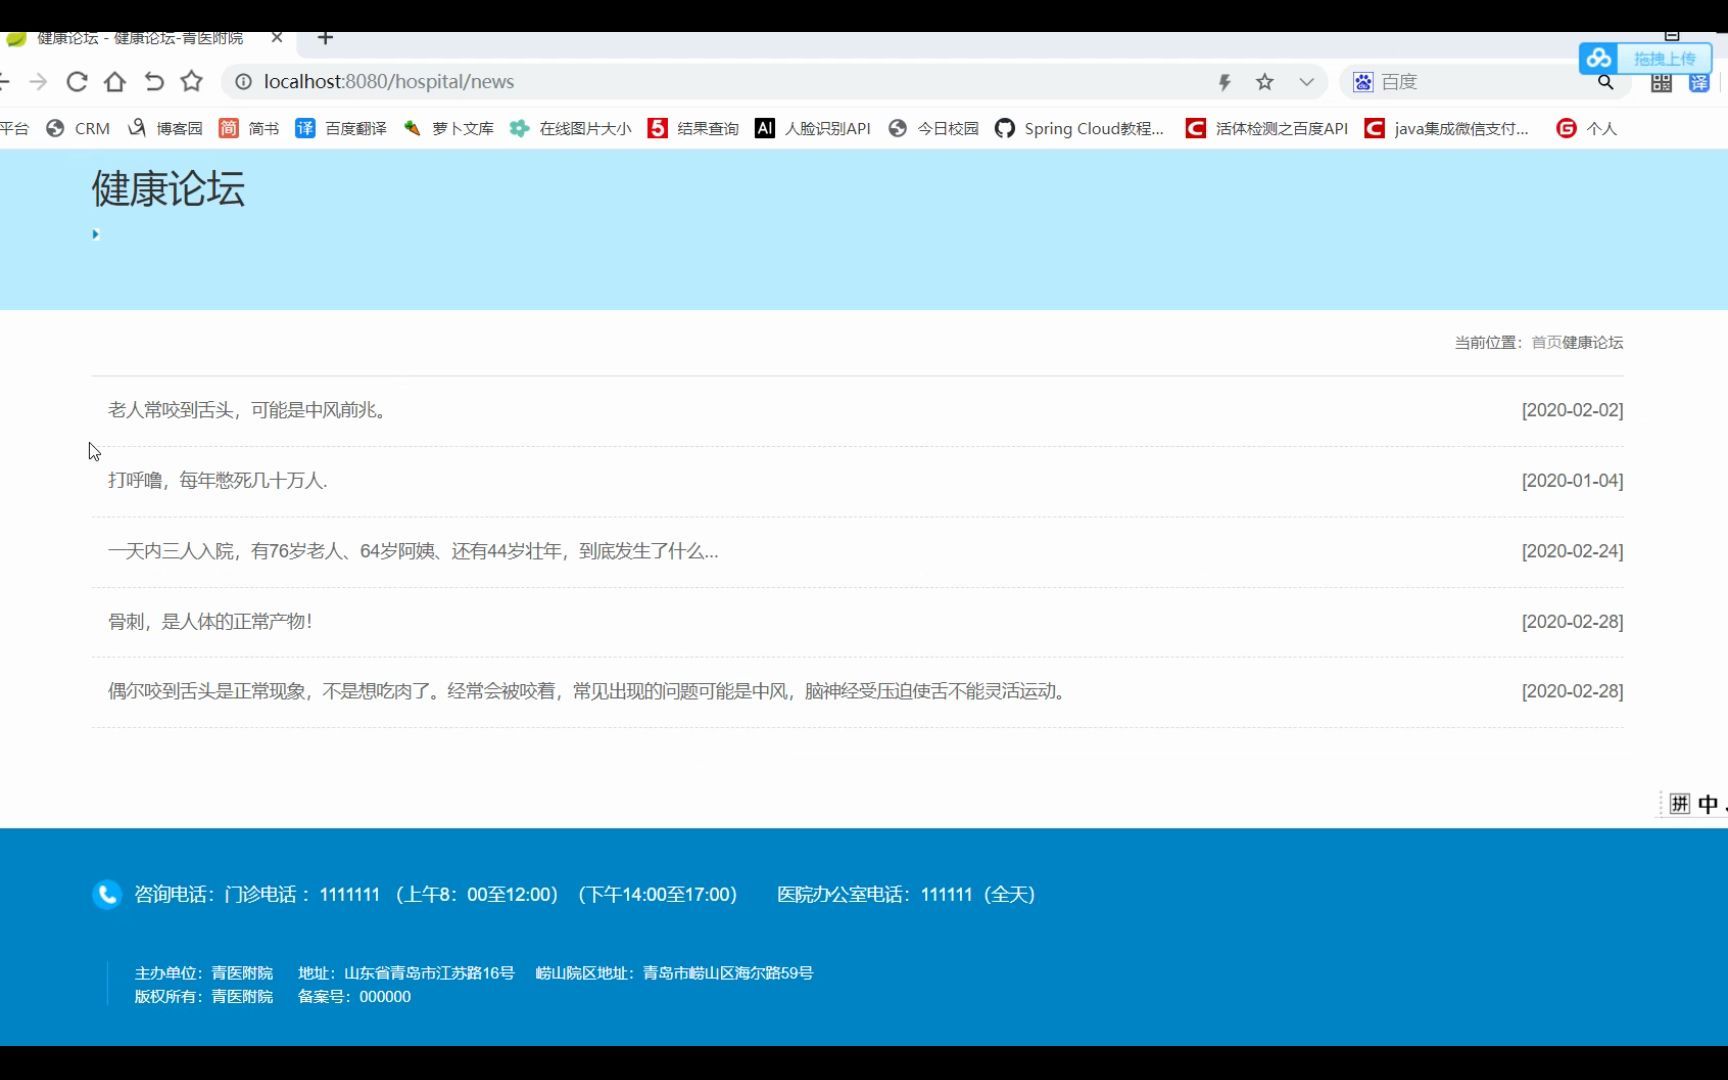Open the article 打呼噜，每年憋死几十万人
The width and height of the screenshot is (1728, 1080).
[x=218, y=480]
